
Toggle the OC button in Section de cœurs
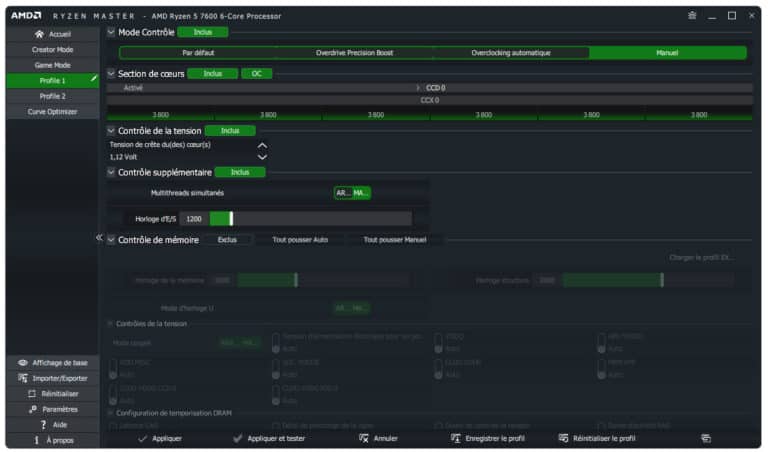pos(257,74)
